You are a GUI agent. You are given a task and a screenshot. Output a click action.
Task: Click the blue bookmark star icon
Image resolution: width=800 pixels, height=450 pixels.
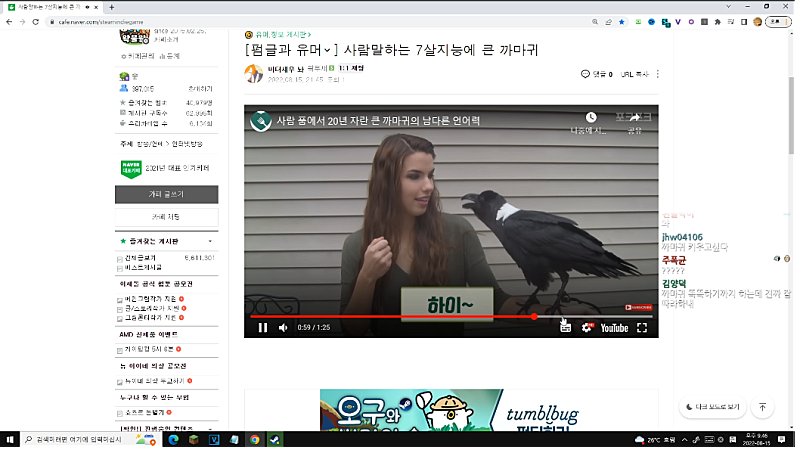tap(621, 22)
